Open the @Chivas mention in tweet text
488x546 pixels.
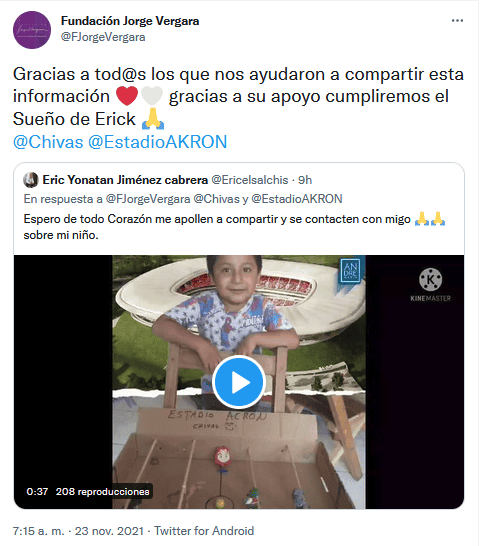pos(48,142)
